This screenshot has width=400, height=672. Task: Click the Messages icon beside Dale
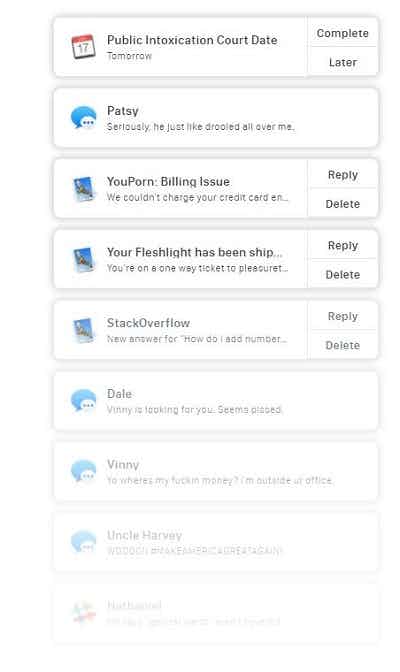(x=83, y=400)
